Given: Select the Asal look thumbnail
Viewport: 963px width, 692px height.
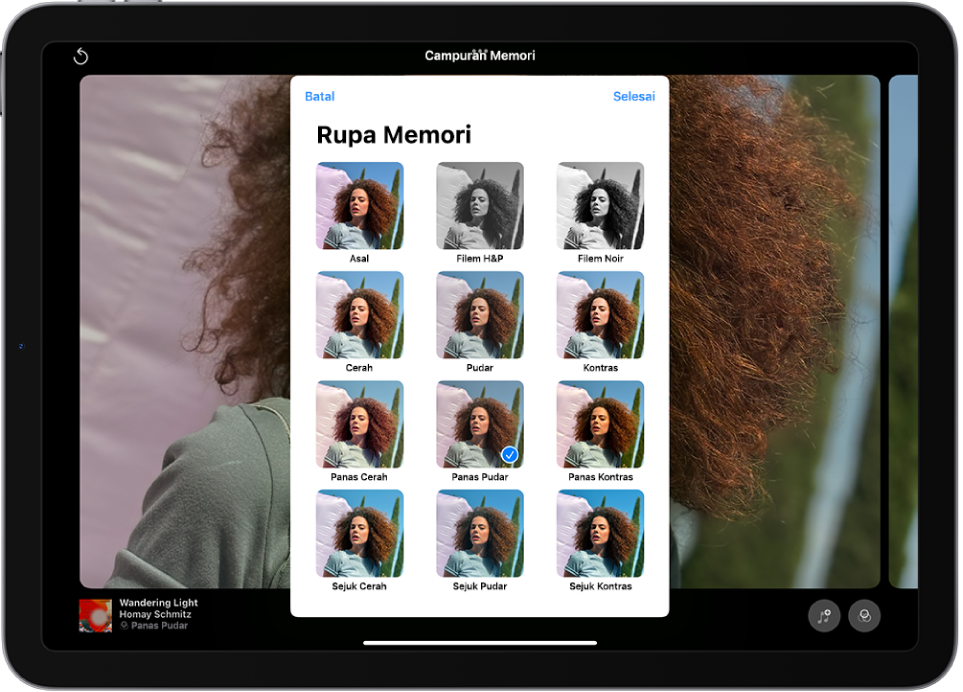Looking at the screenshot, I should [360, 206].
